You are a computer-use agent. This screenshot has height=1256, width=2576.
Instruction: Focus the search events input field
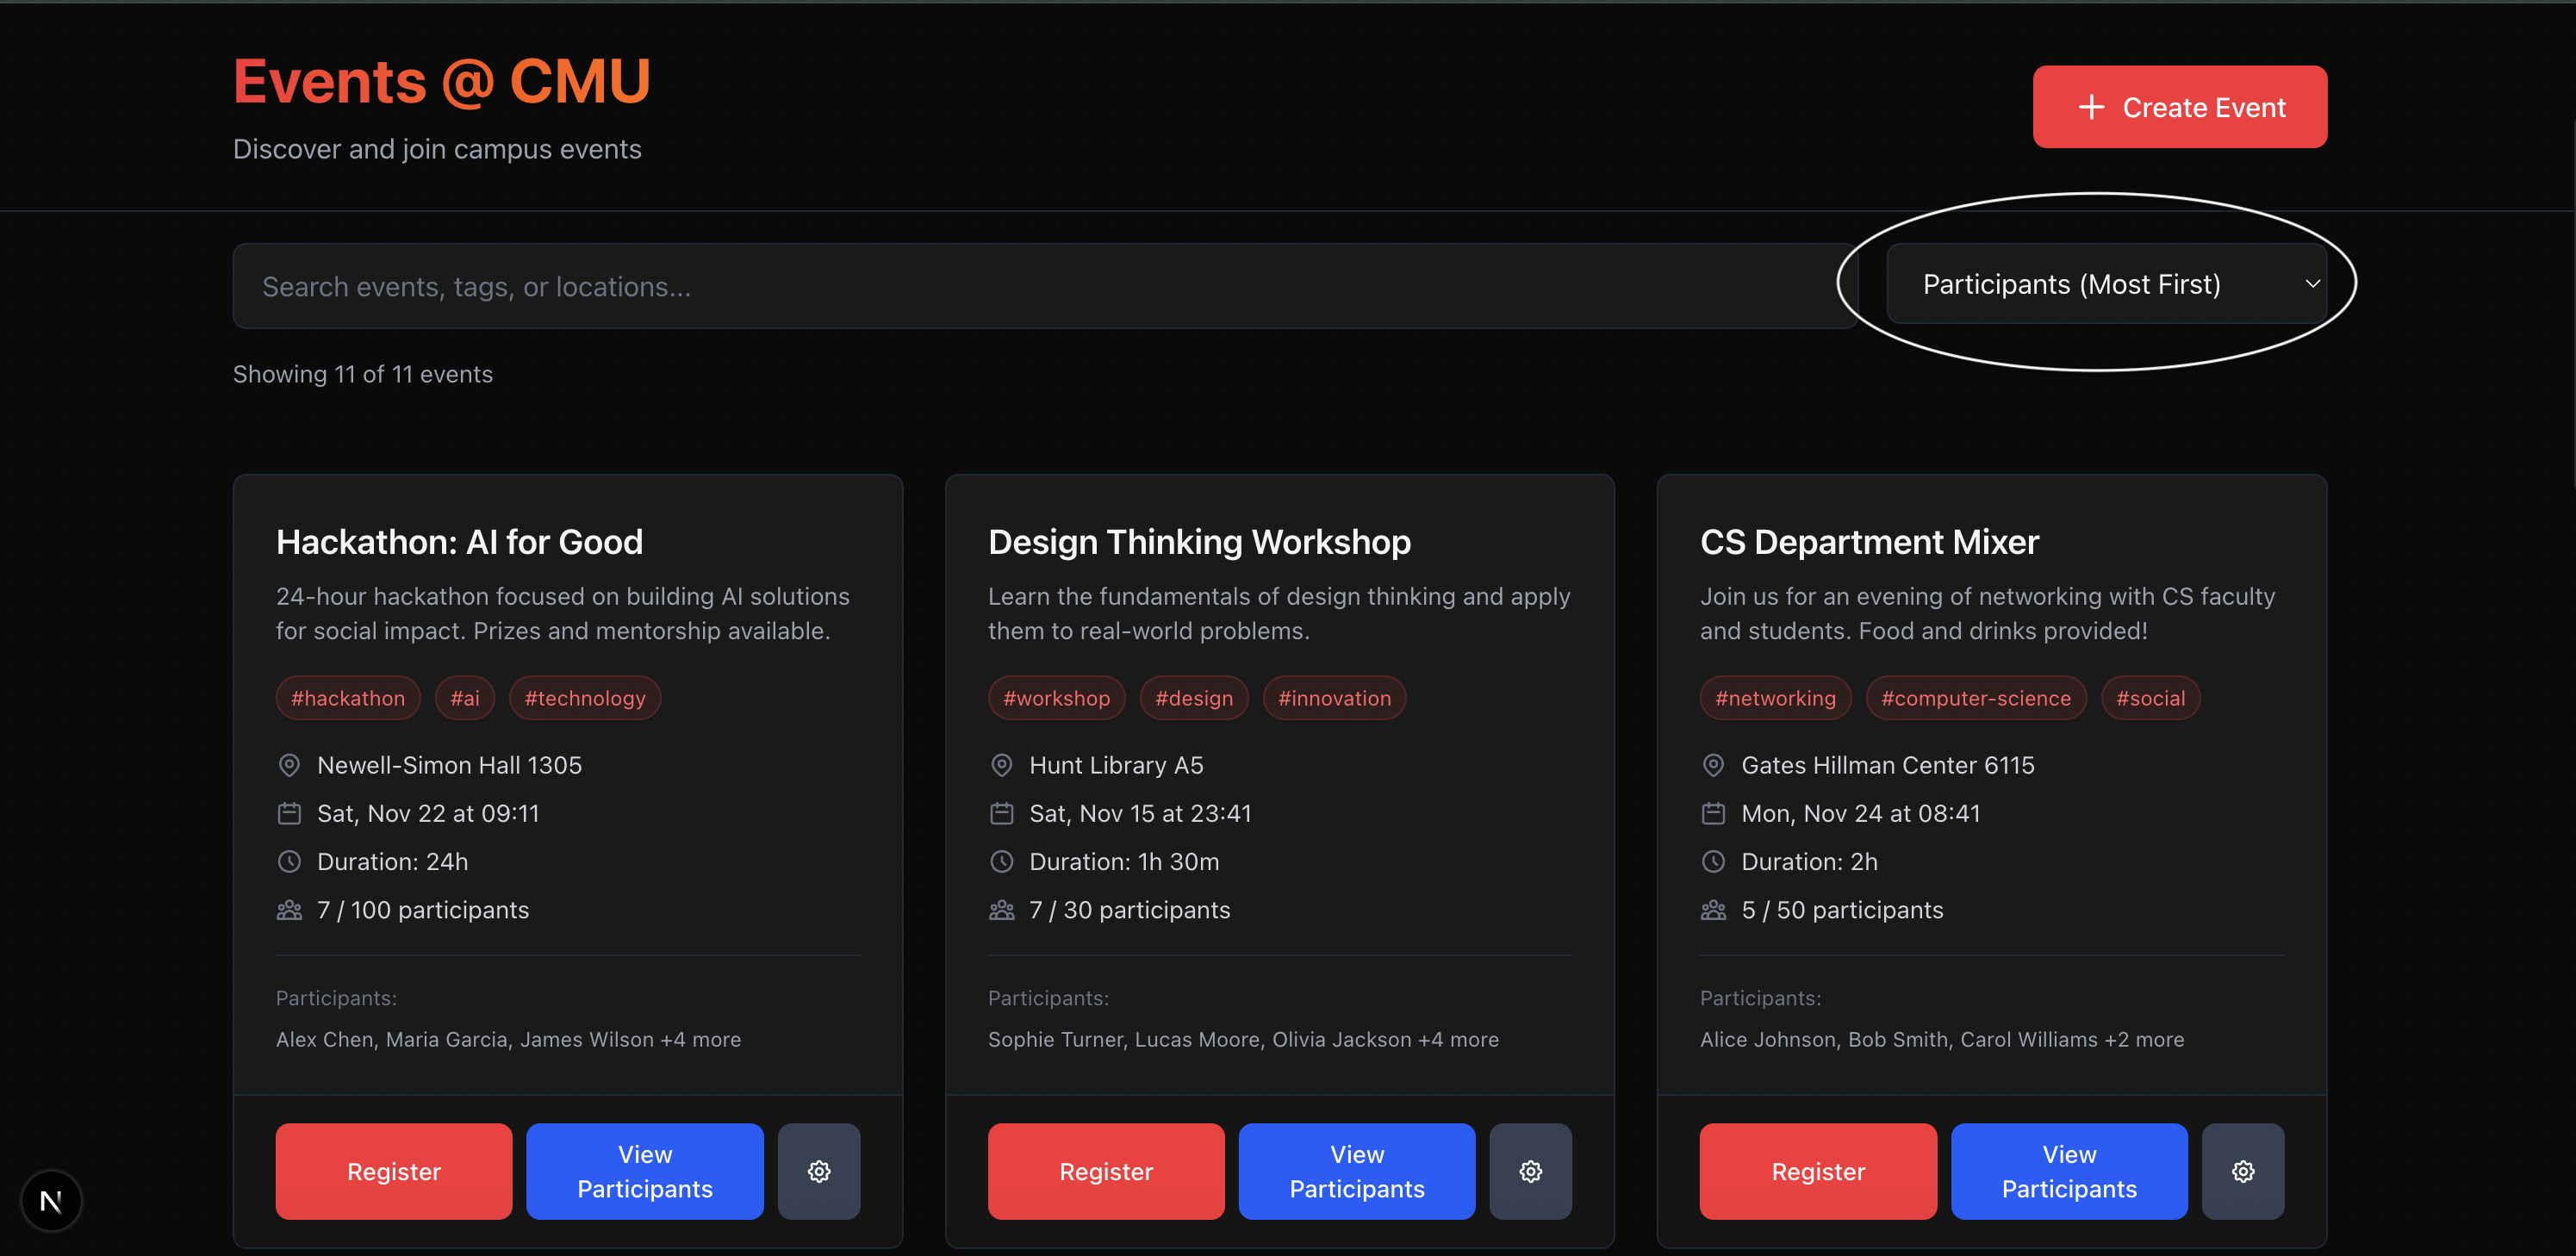[1044, 287]
